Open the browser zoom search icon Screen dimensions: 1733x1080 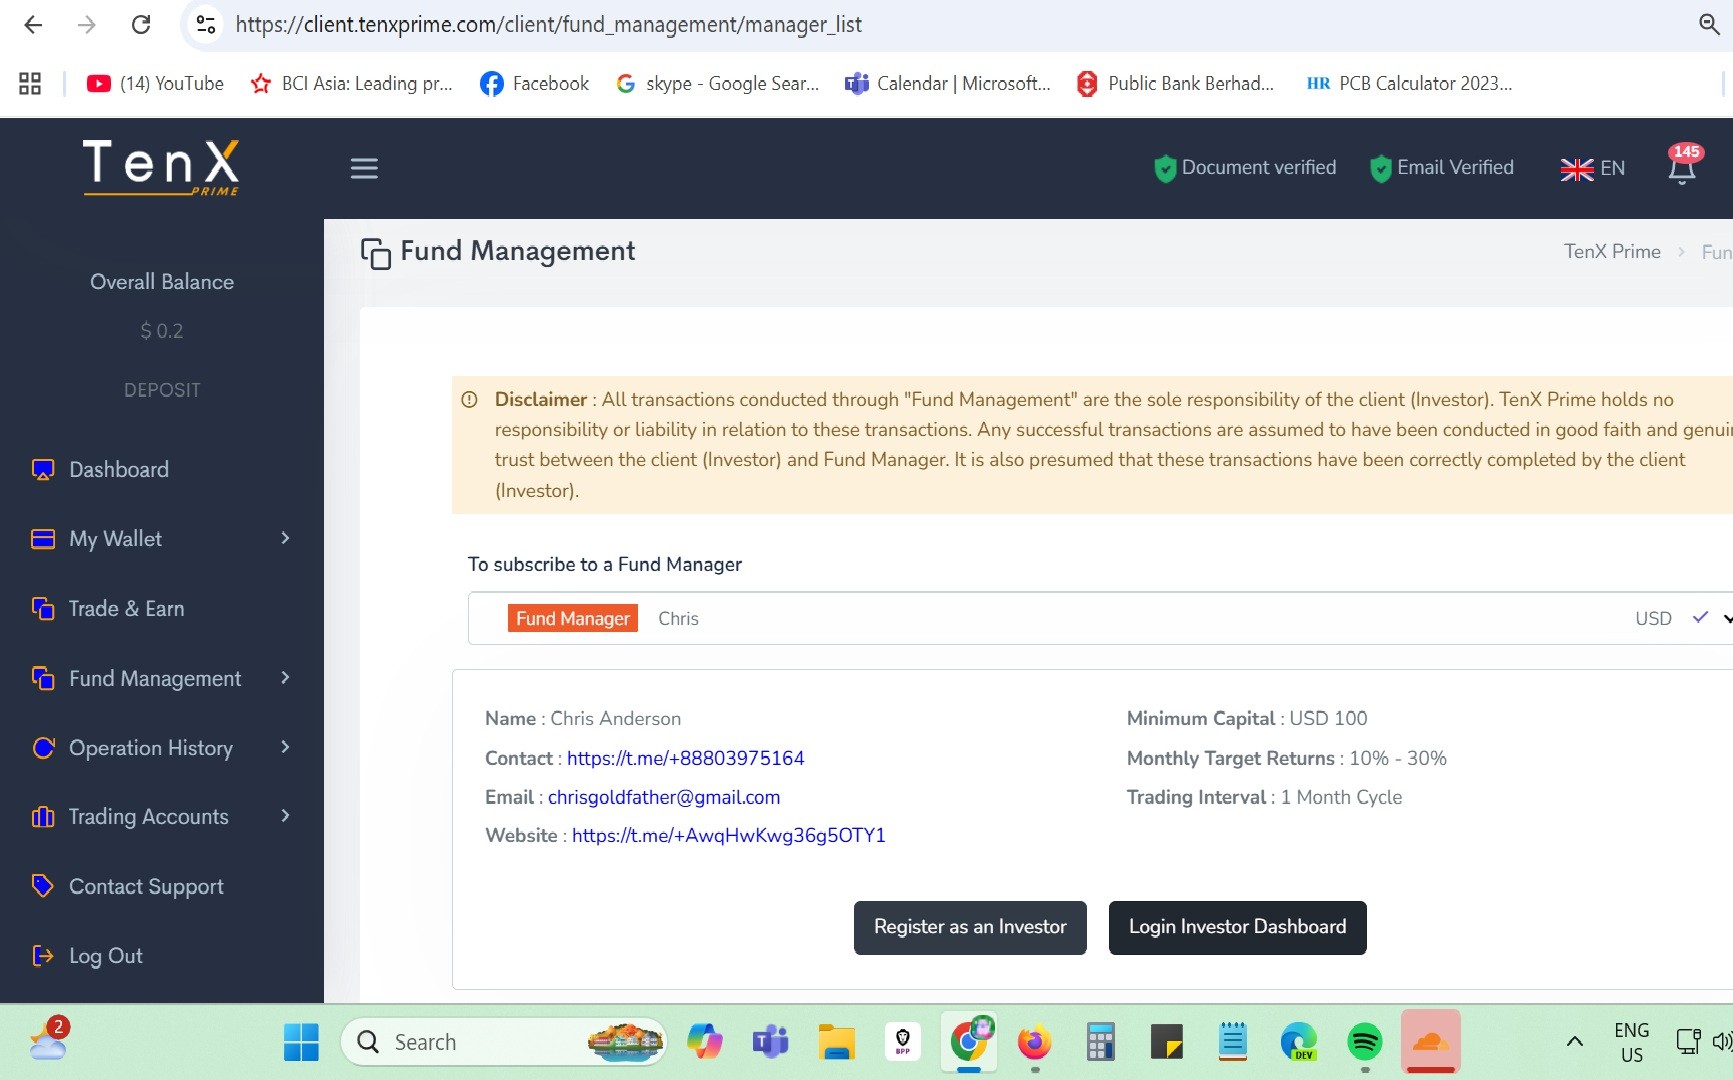click(x=1710, y=24)
